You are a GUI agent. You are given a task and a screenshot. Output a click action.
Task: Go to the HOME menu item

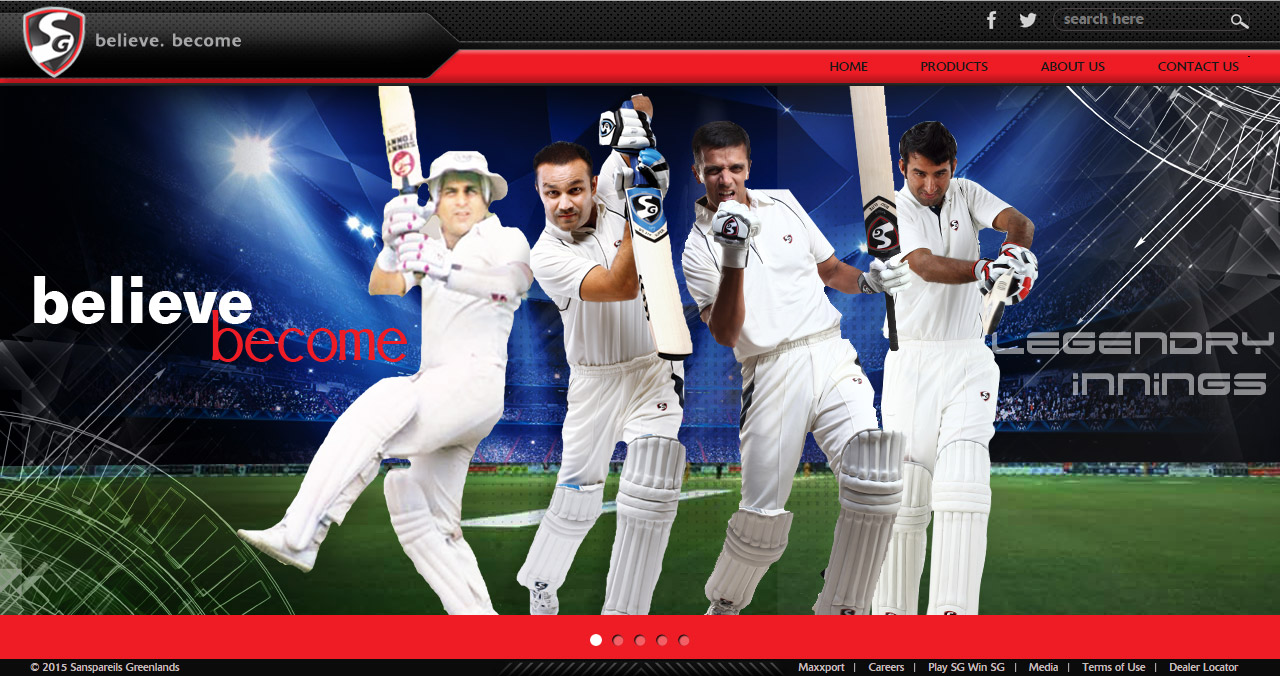click(849, 67)
